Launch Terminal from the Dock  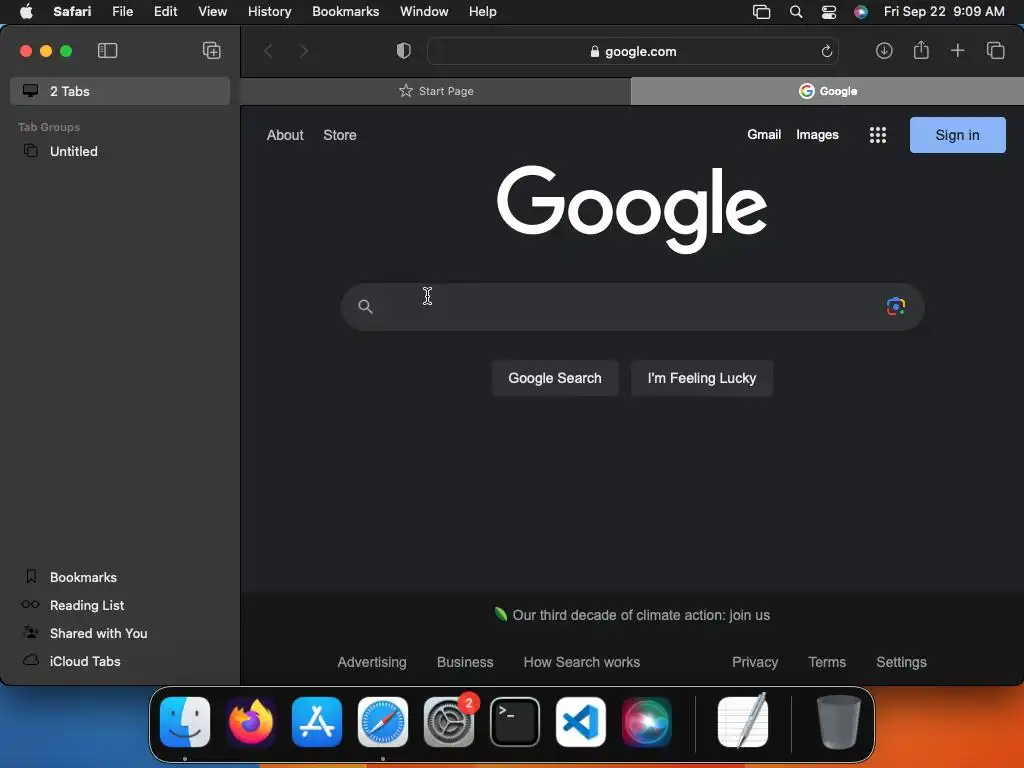point(515,722)
